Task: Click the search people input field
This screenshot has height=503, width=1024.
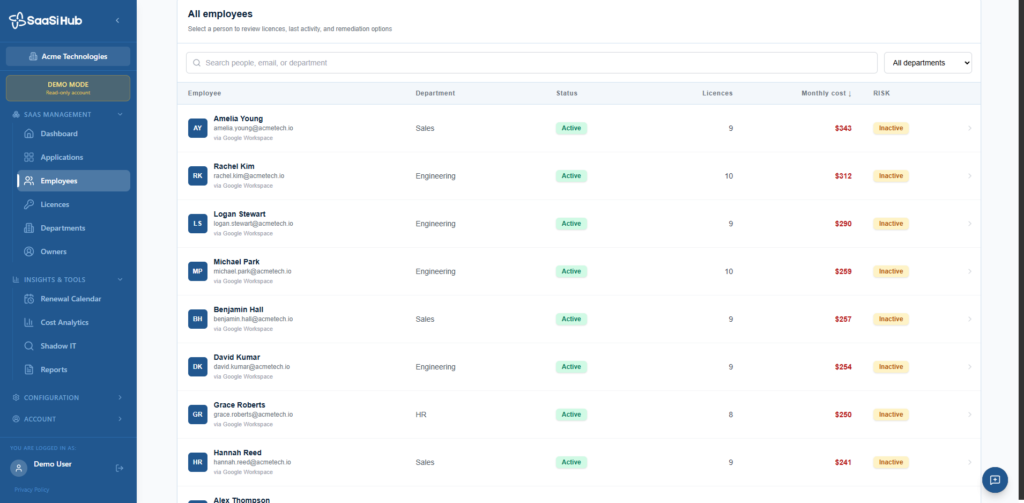Action: pos(532,63)
